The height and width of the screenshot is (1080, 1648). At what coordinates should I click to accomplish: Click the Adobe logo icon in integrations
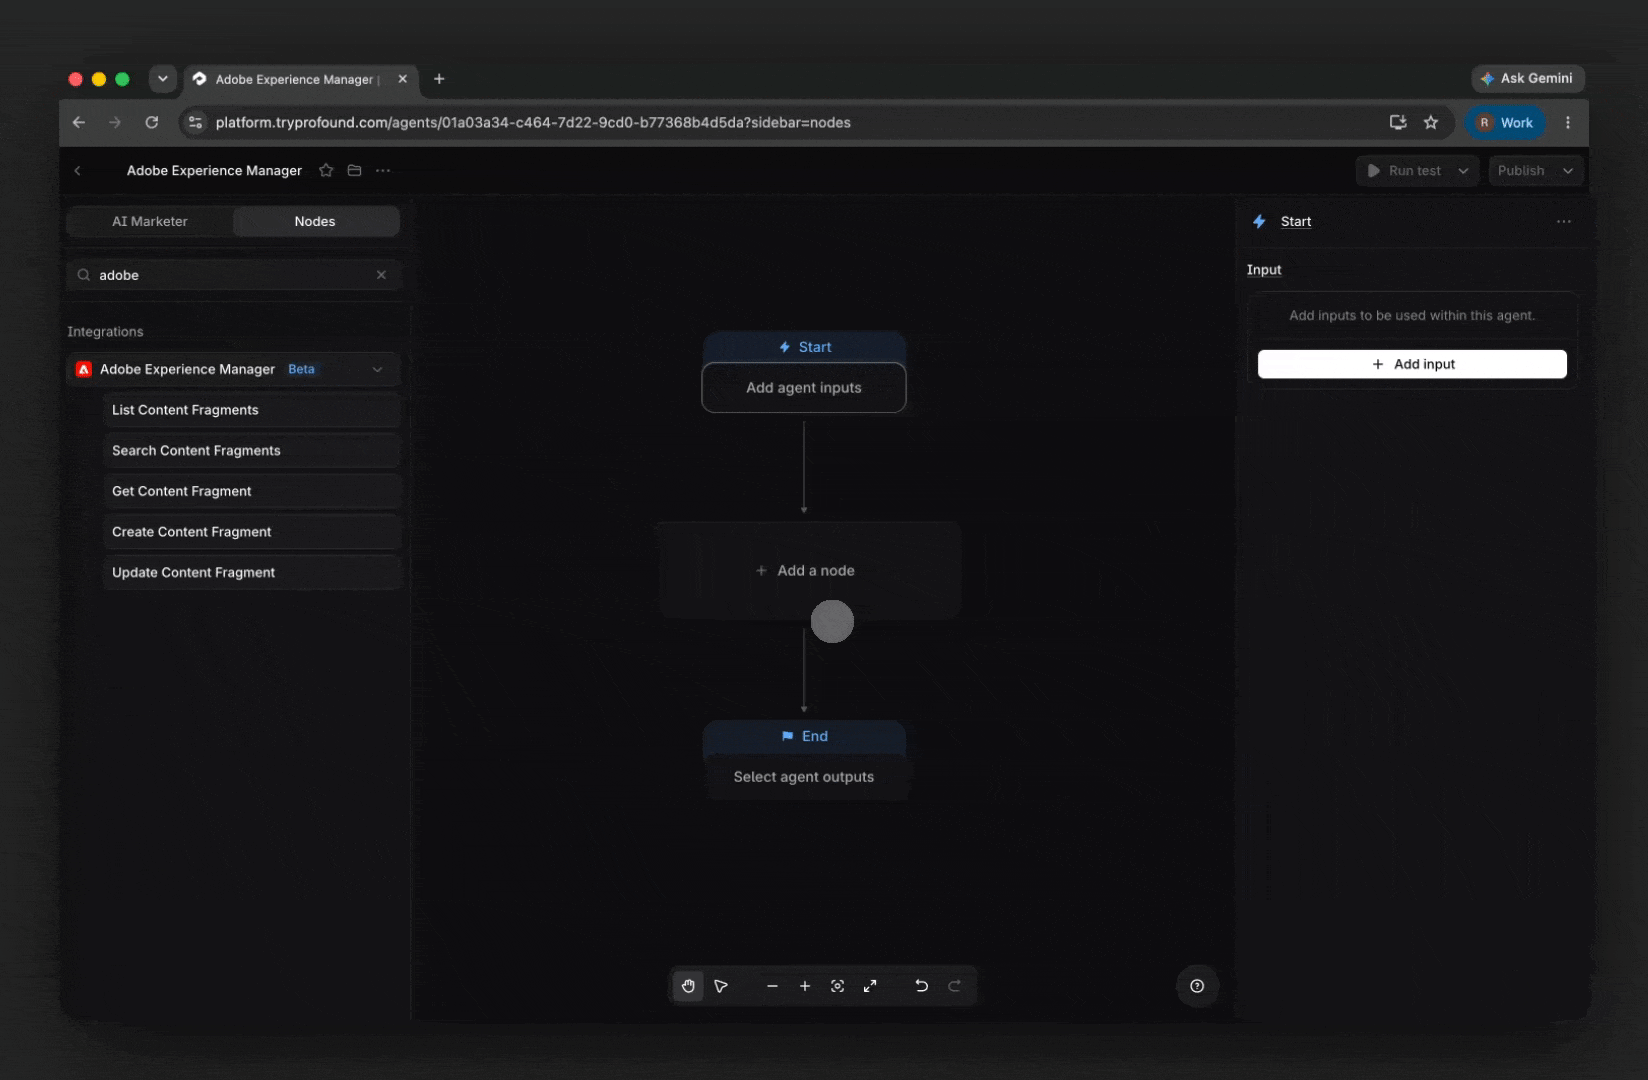point(84,369)
